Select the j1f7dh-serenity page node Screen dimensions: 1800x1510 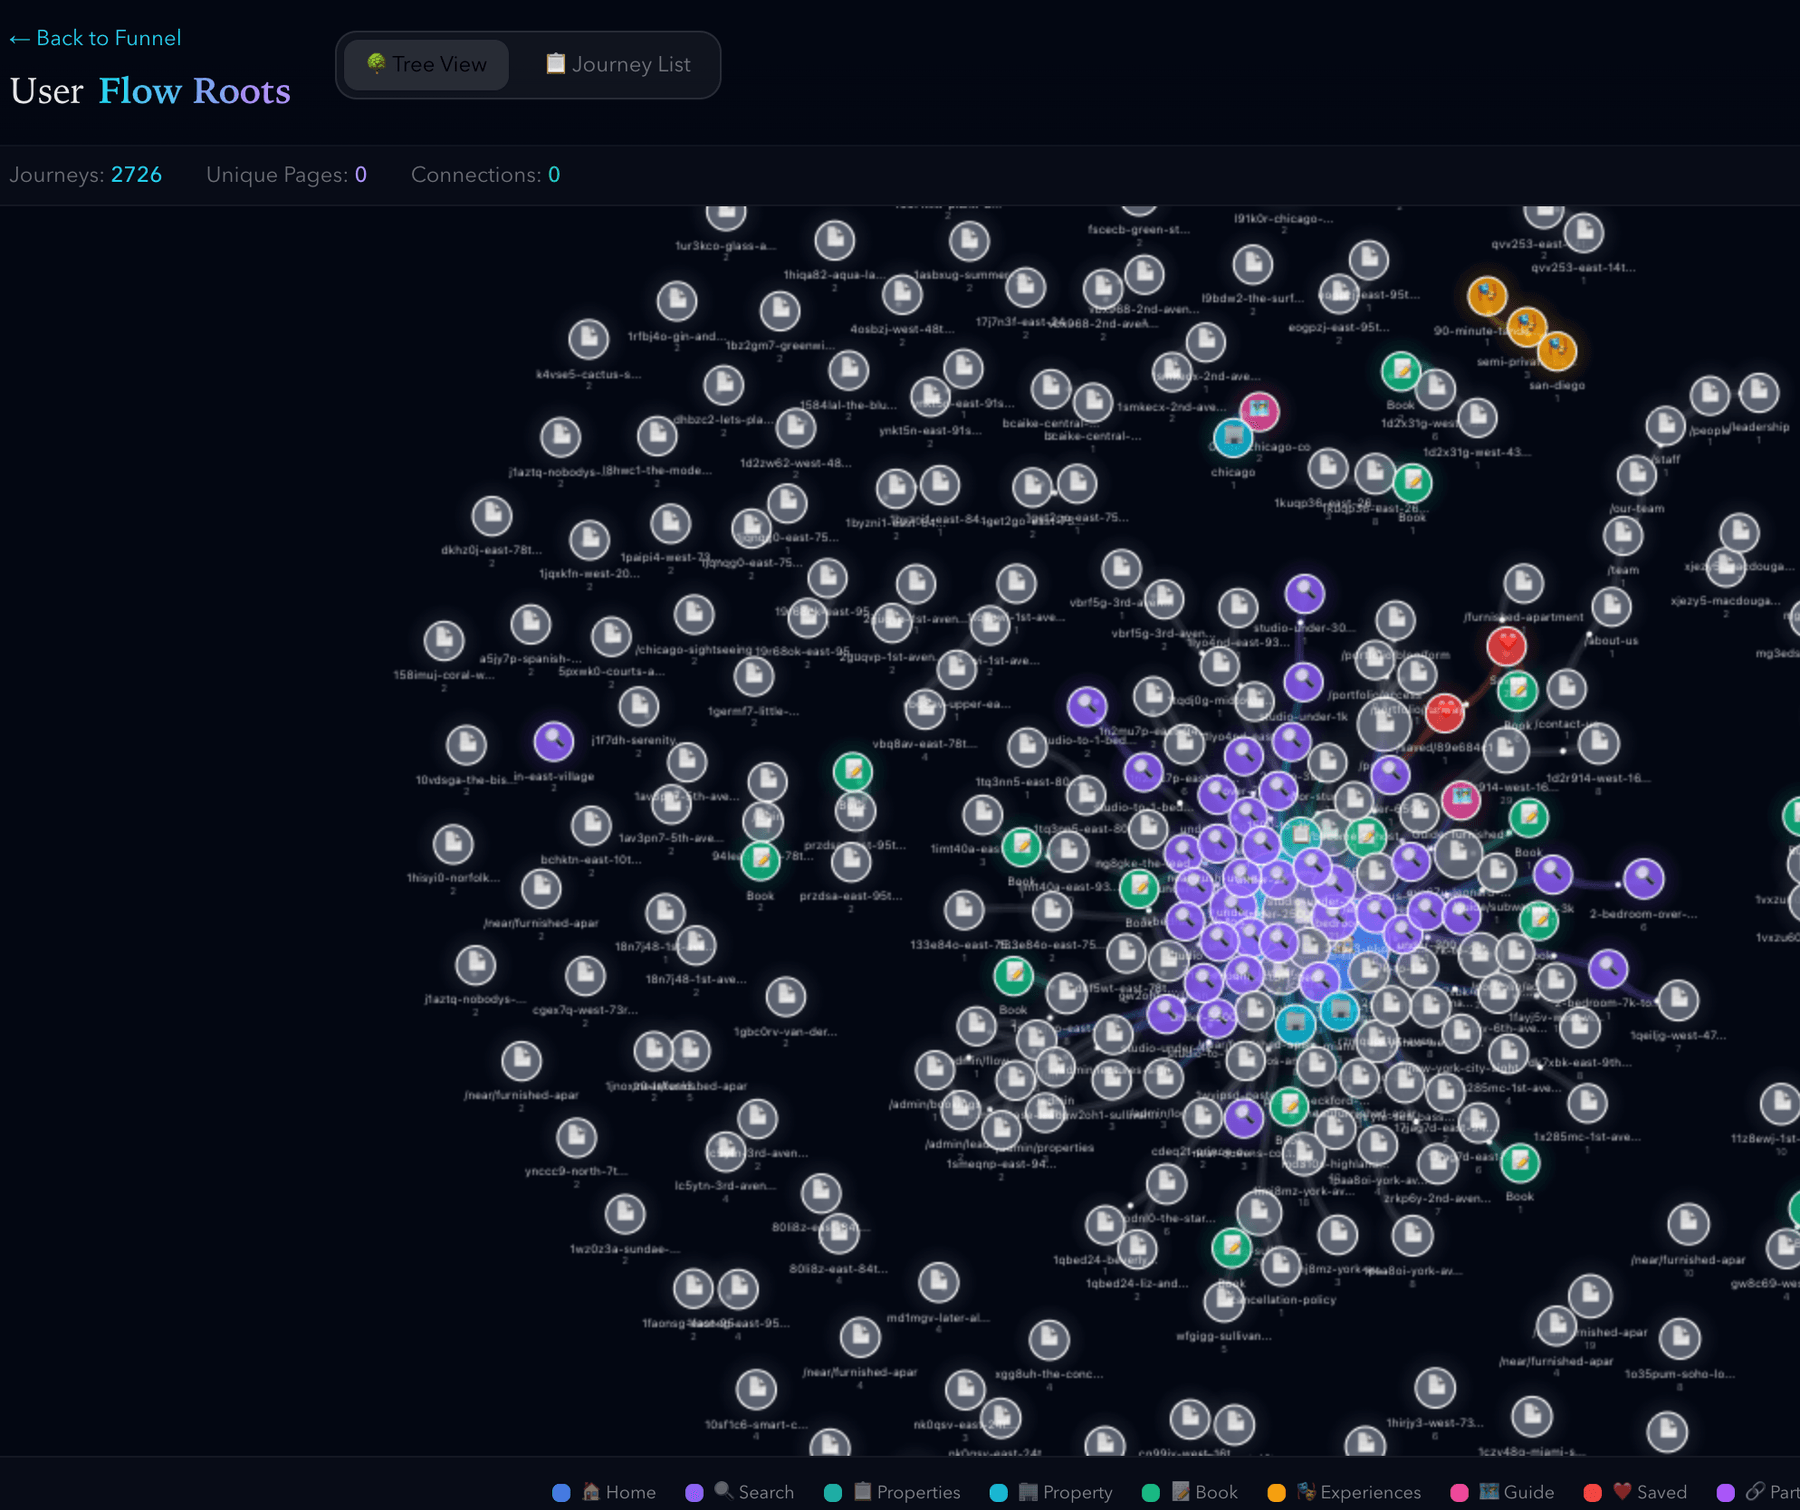click(638, 707)
